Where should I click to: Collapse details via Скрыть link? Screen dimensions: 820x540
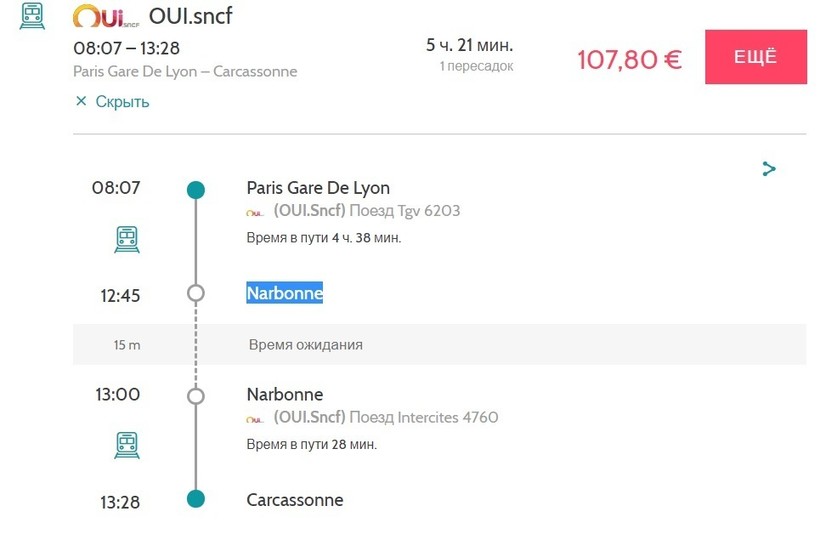point(122,101)
